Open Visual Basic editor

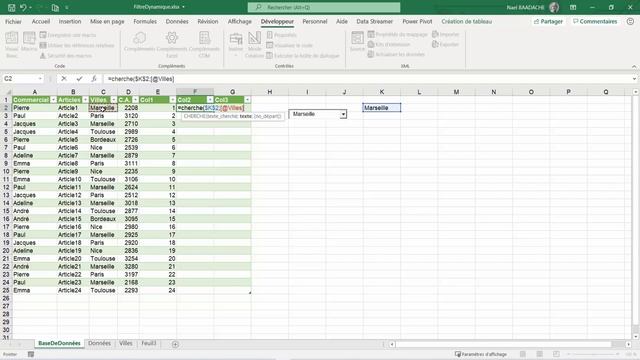[11, 44]
